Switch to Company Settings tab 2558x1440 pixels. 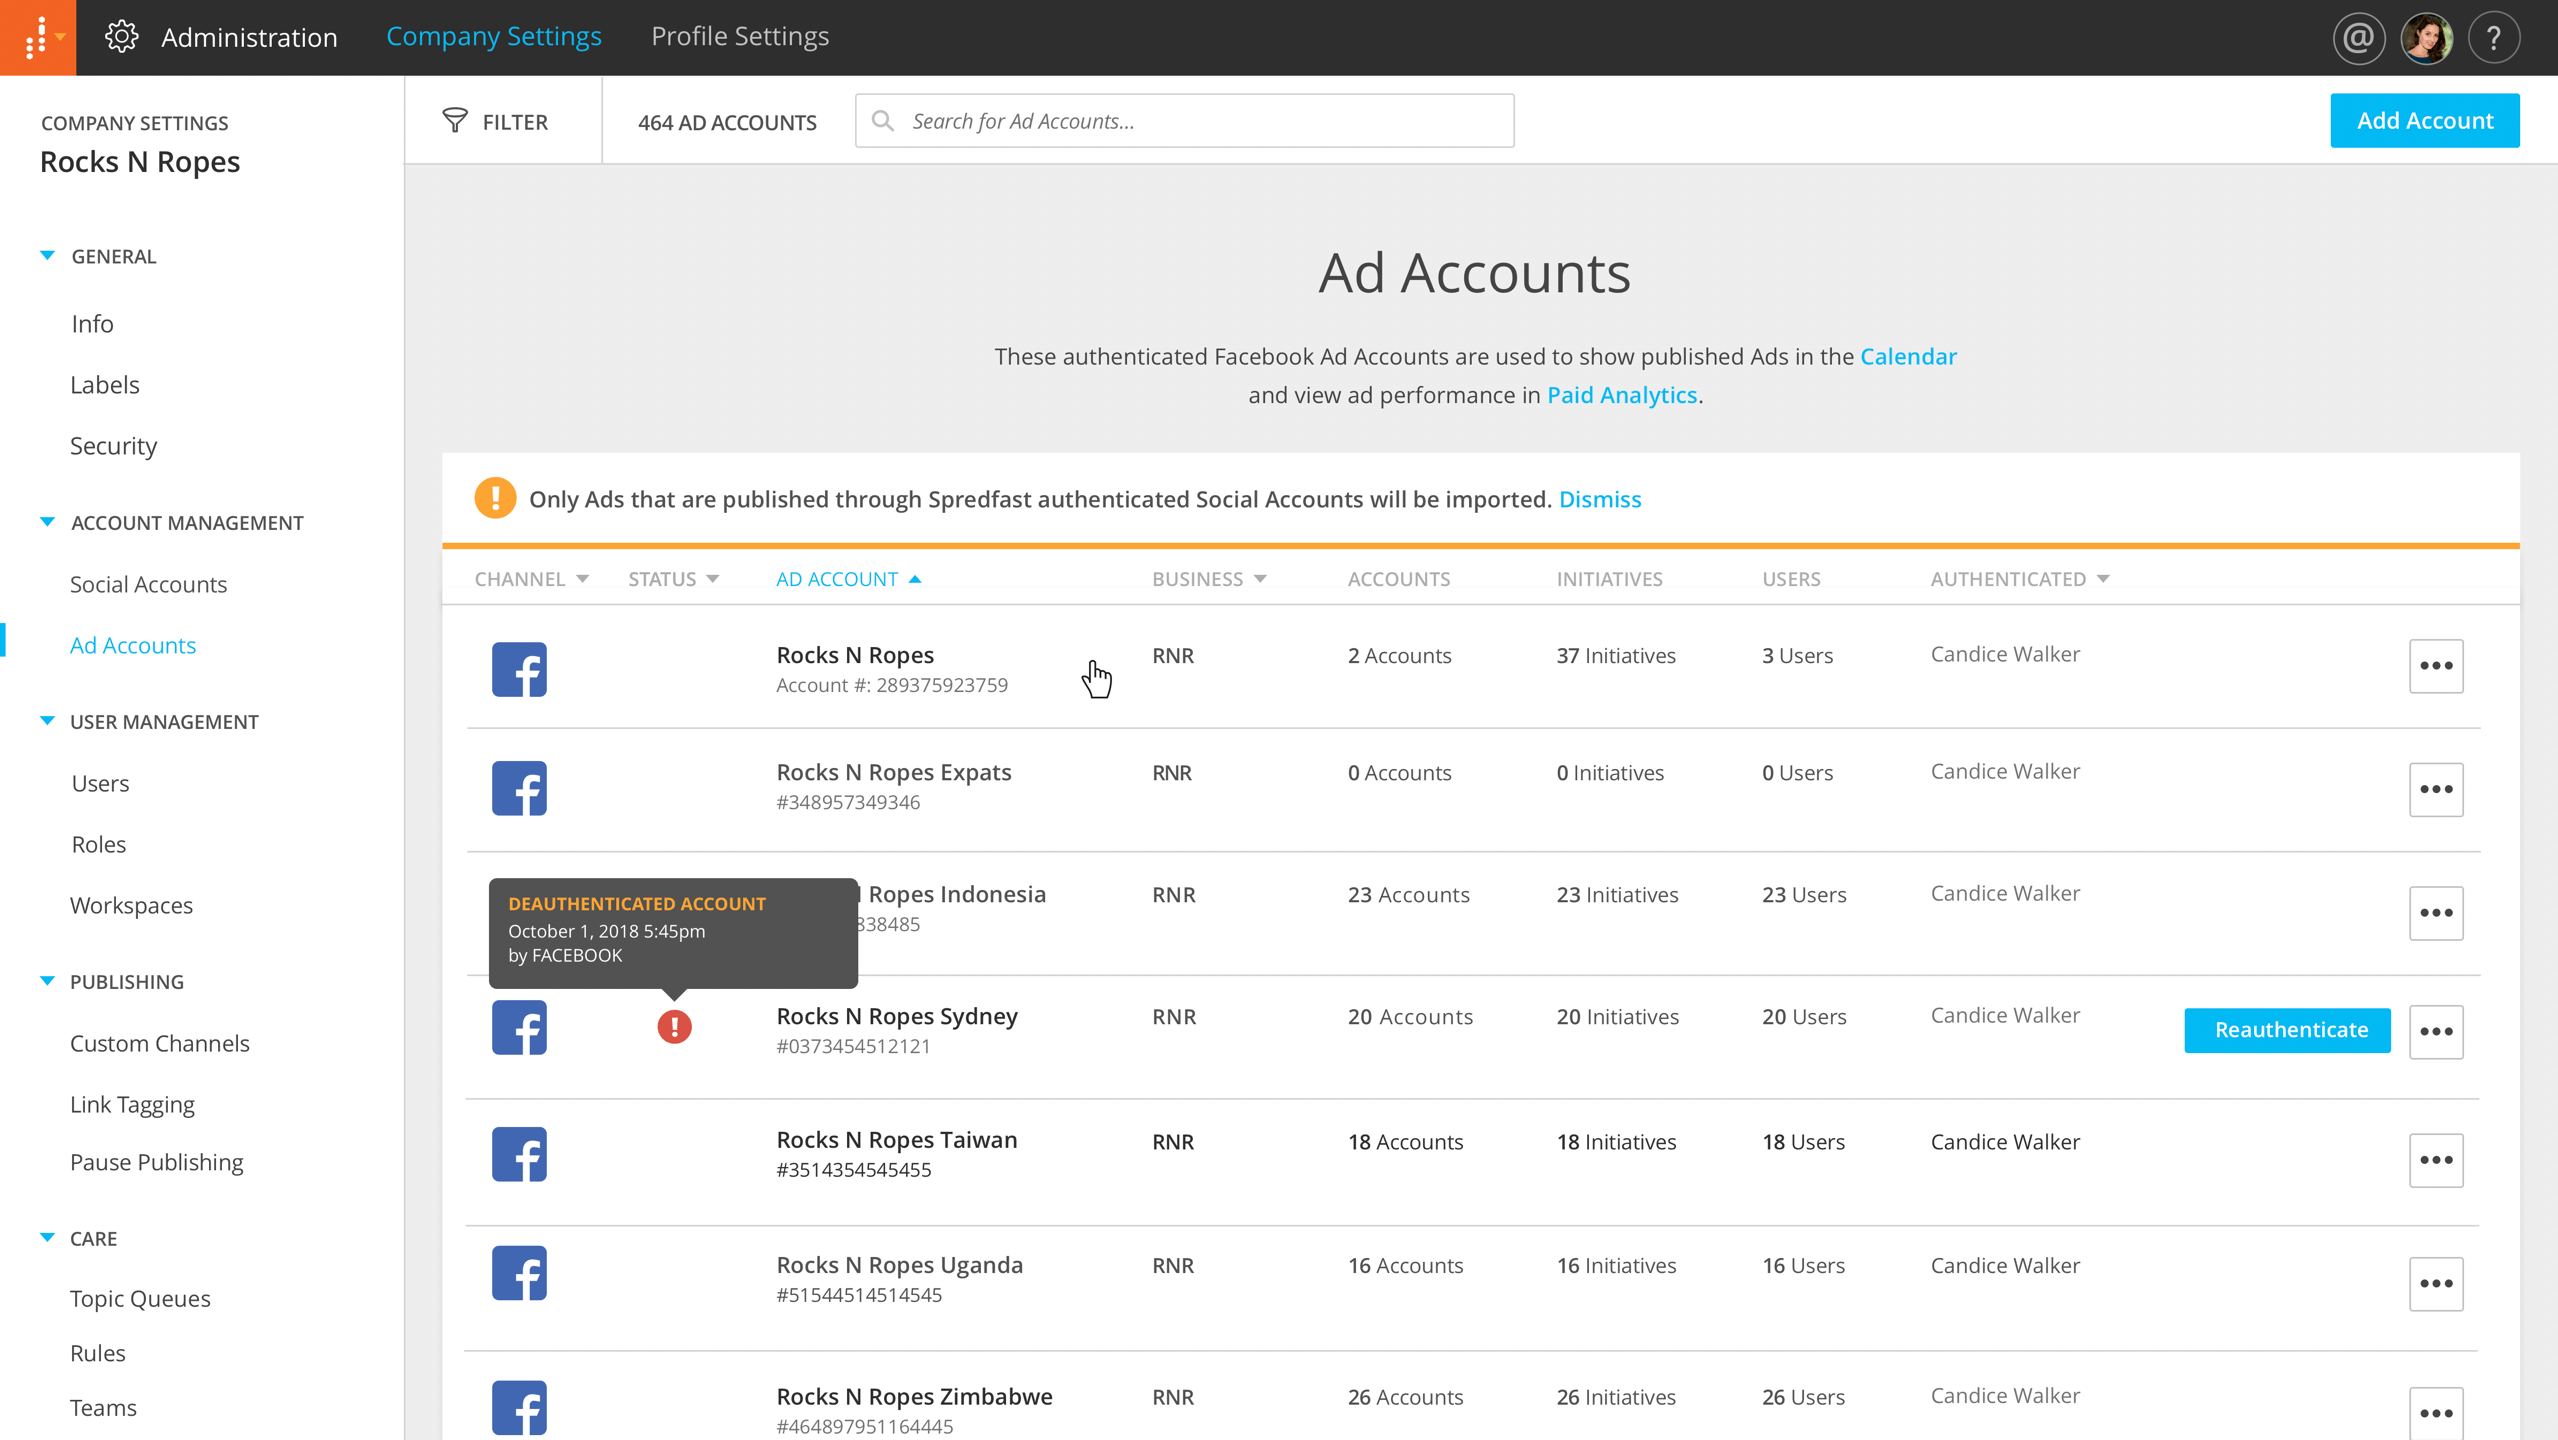494,36
